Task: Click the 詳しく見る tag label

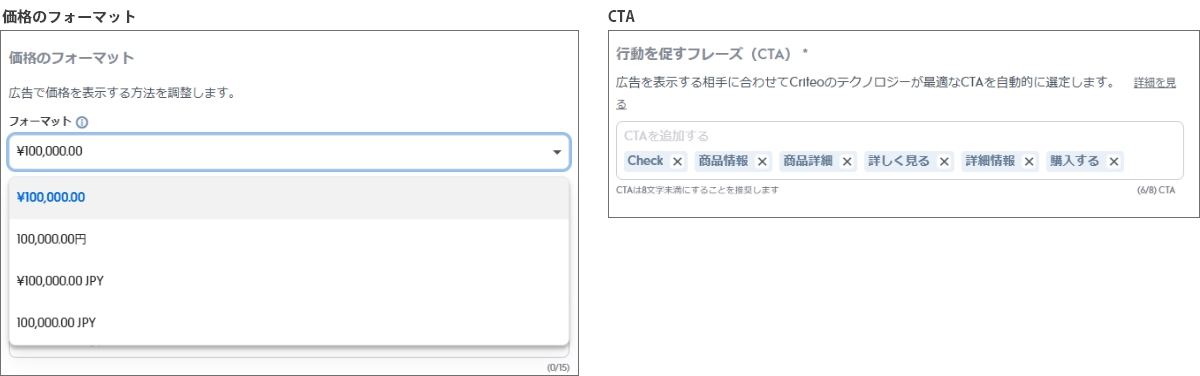Action: coord(898,161)
